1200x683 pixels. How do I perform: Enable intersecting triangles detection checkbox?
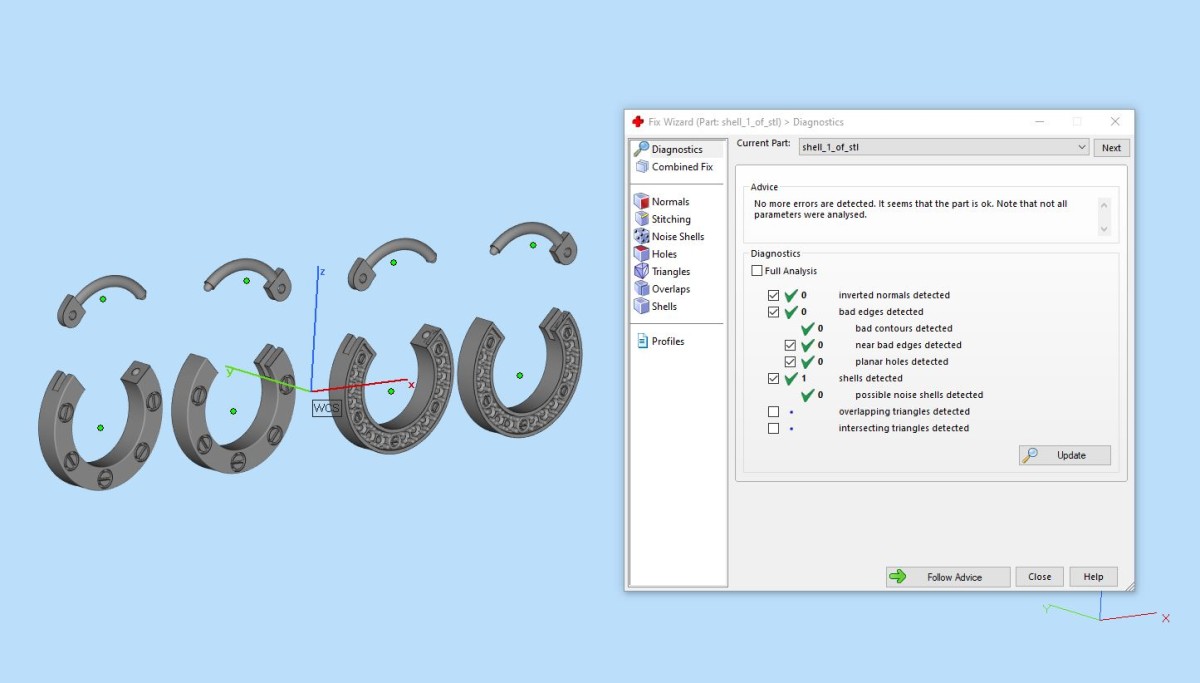coord(773,428)
